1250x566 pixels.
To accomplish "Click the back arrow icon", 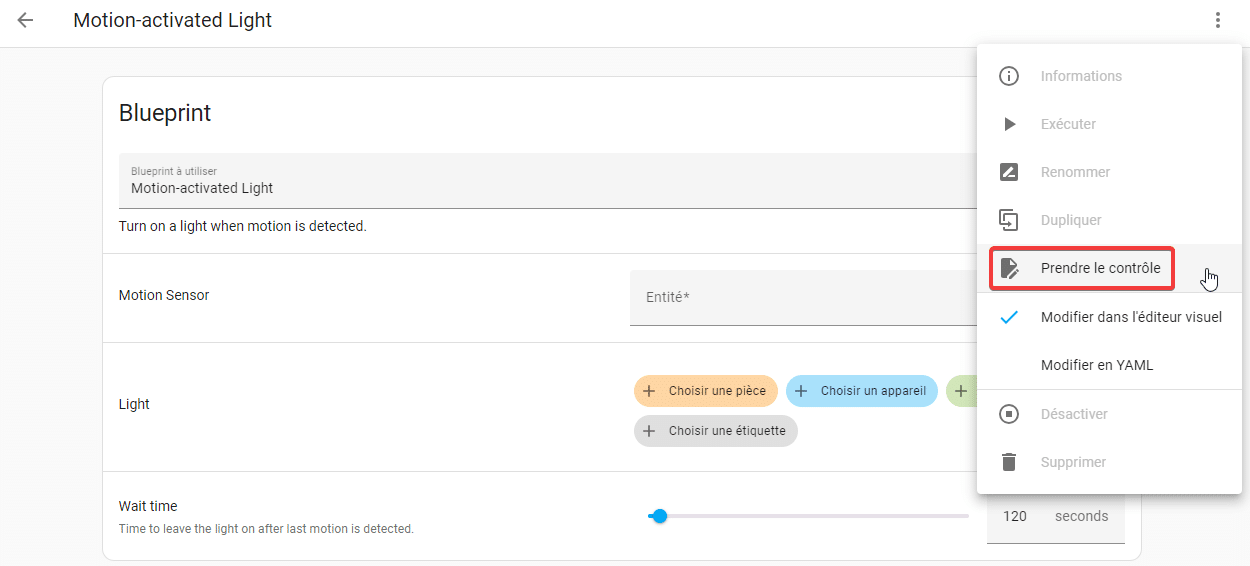I will (x=25, y=20).
